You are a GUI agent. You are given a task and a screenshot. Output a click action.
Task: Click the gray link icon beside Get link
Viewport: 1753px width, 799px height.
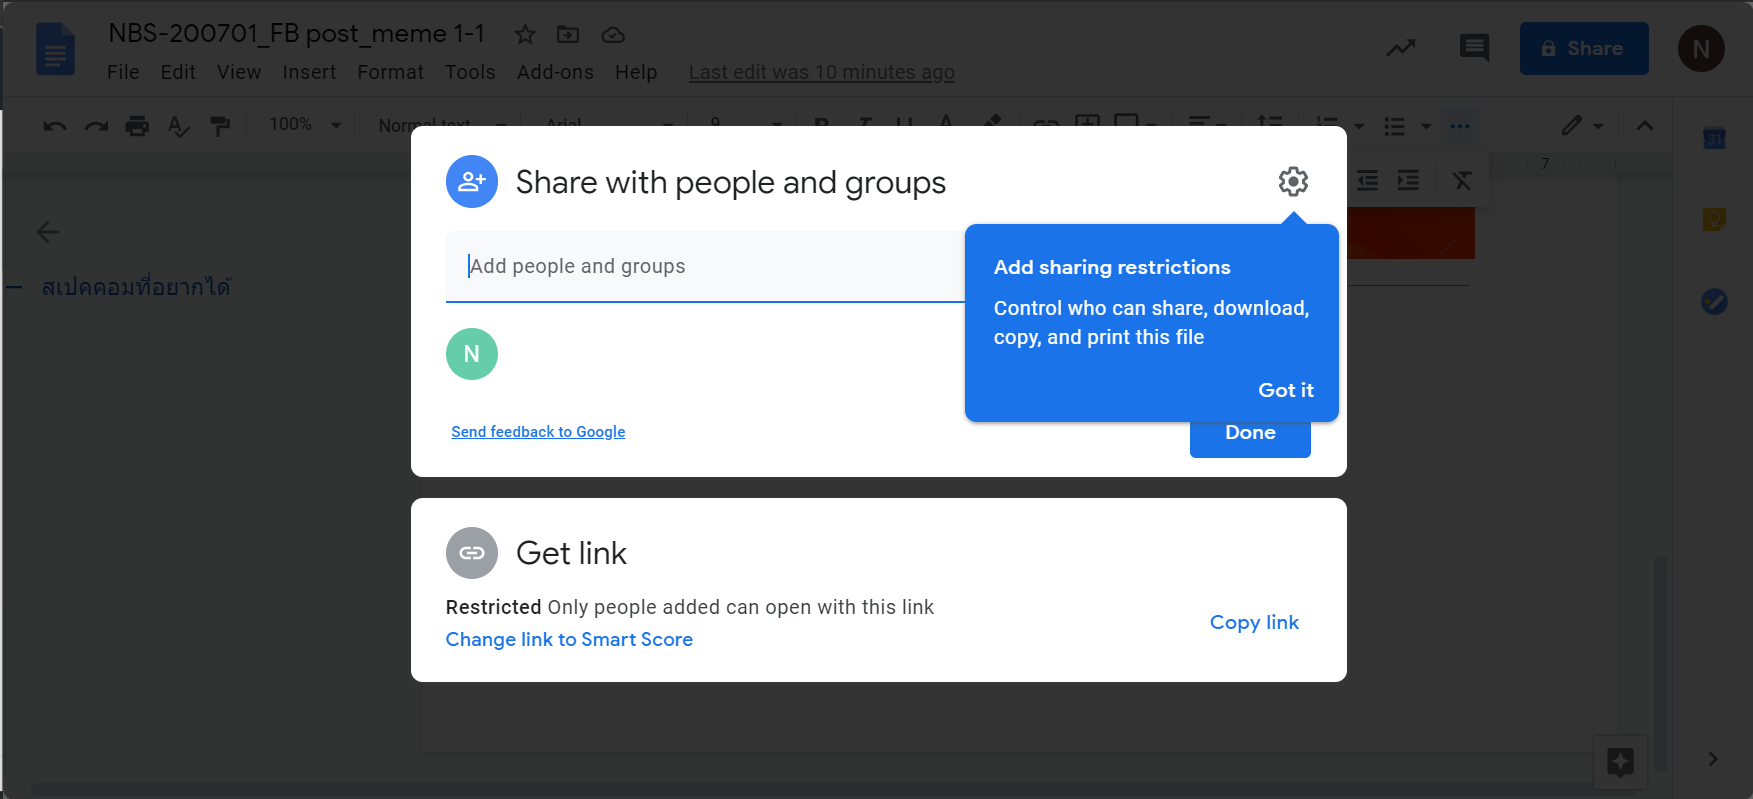tap(472, 553)
